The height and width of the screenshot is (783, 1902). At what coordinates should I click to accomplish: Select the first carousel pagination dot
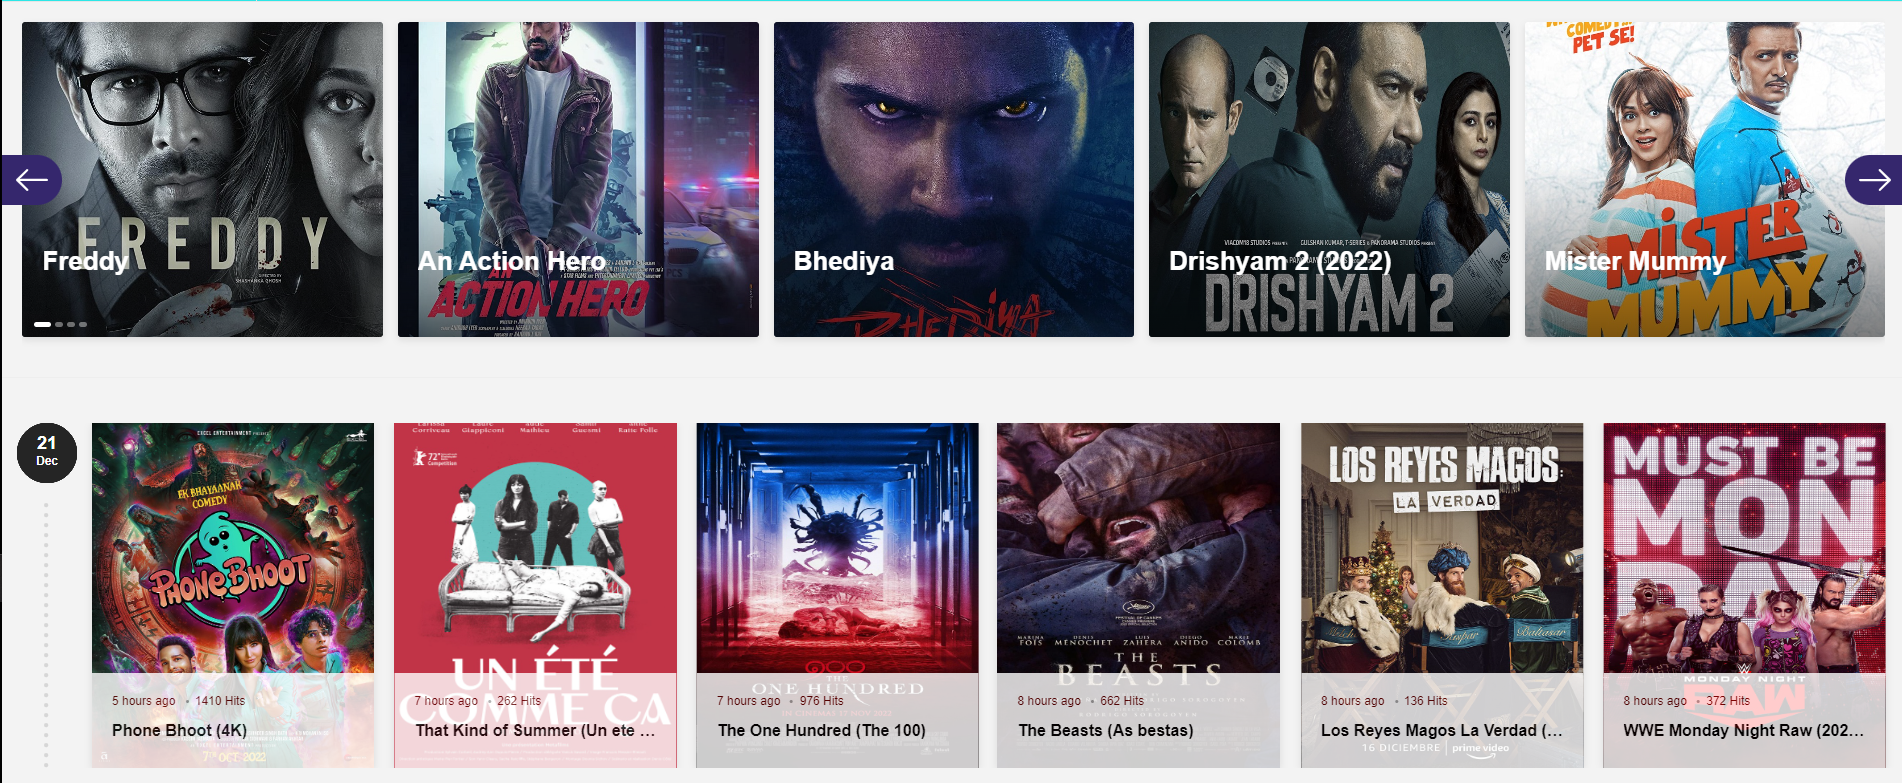[42, 324]
